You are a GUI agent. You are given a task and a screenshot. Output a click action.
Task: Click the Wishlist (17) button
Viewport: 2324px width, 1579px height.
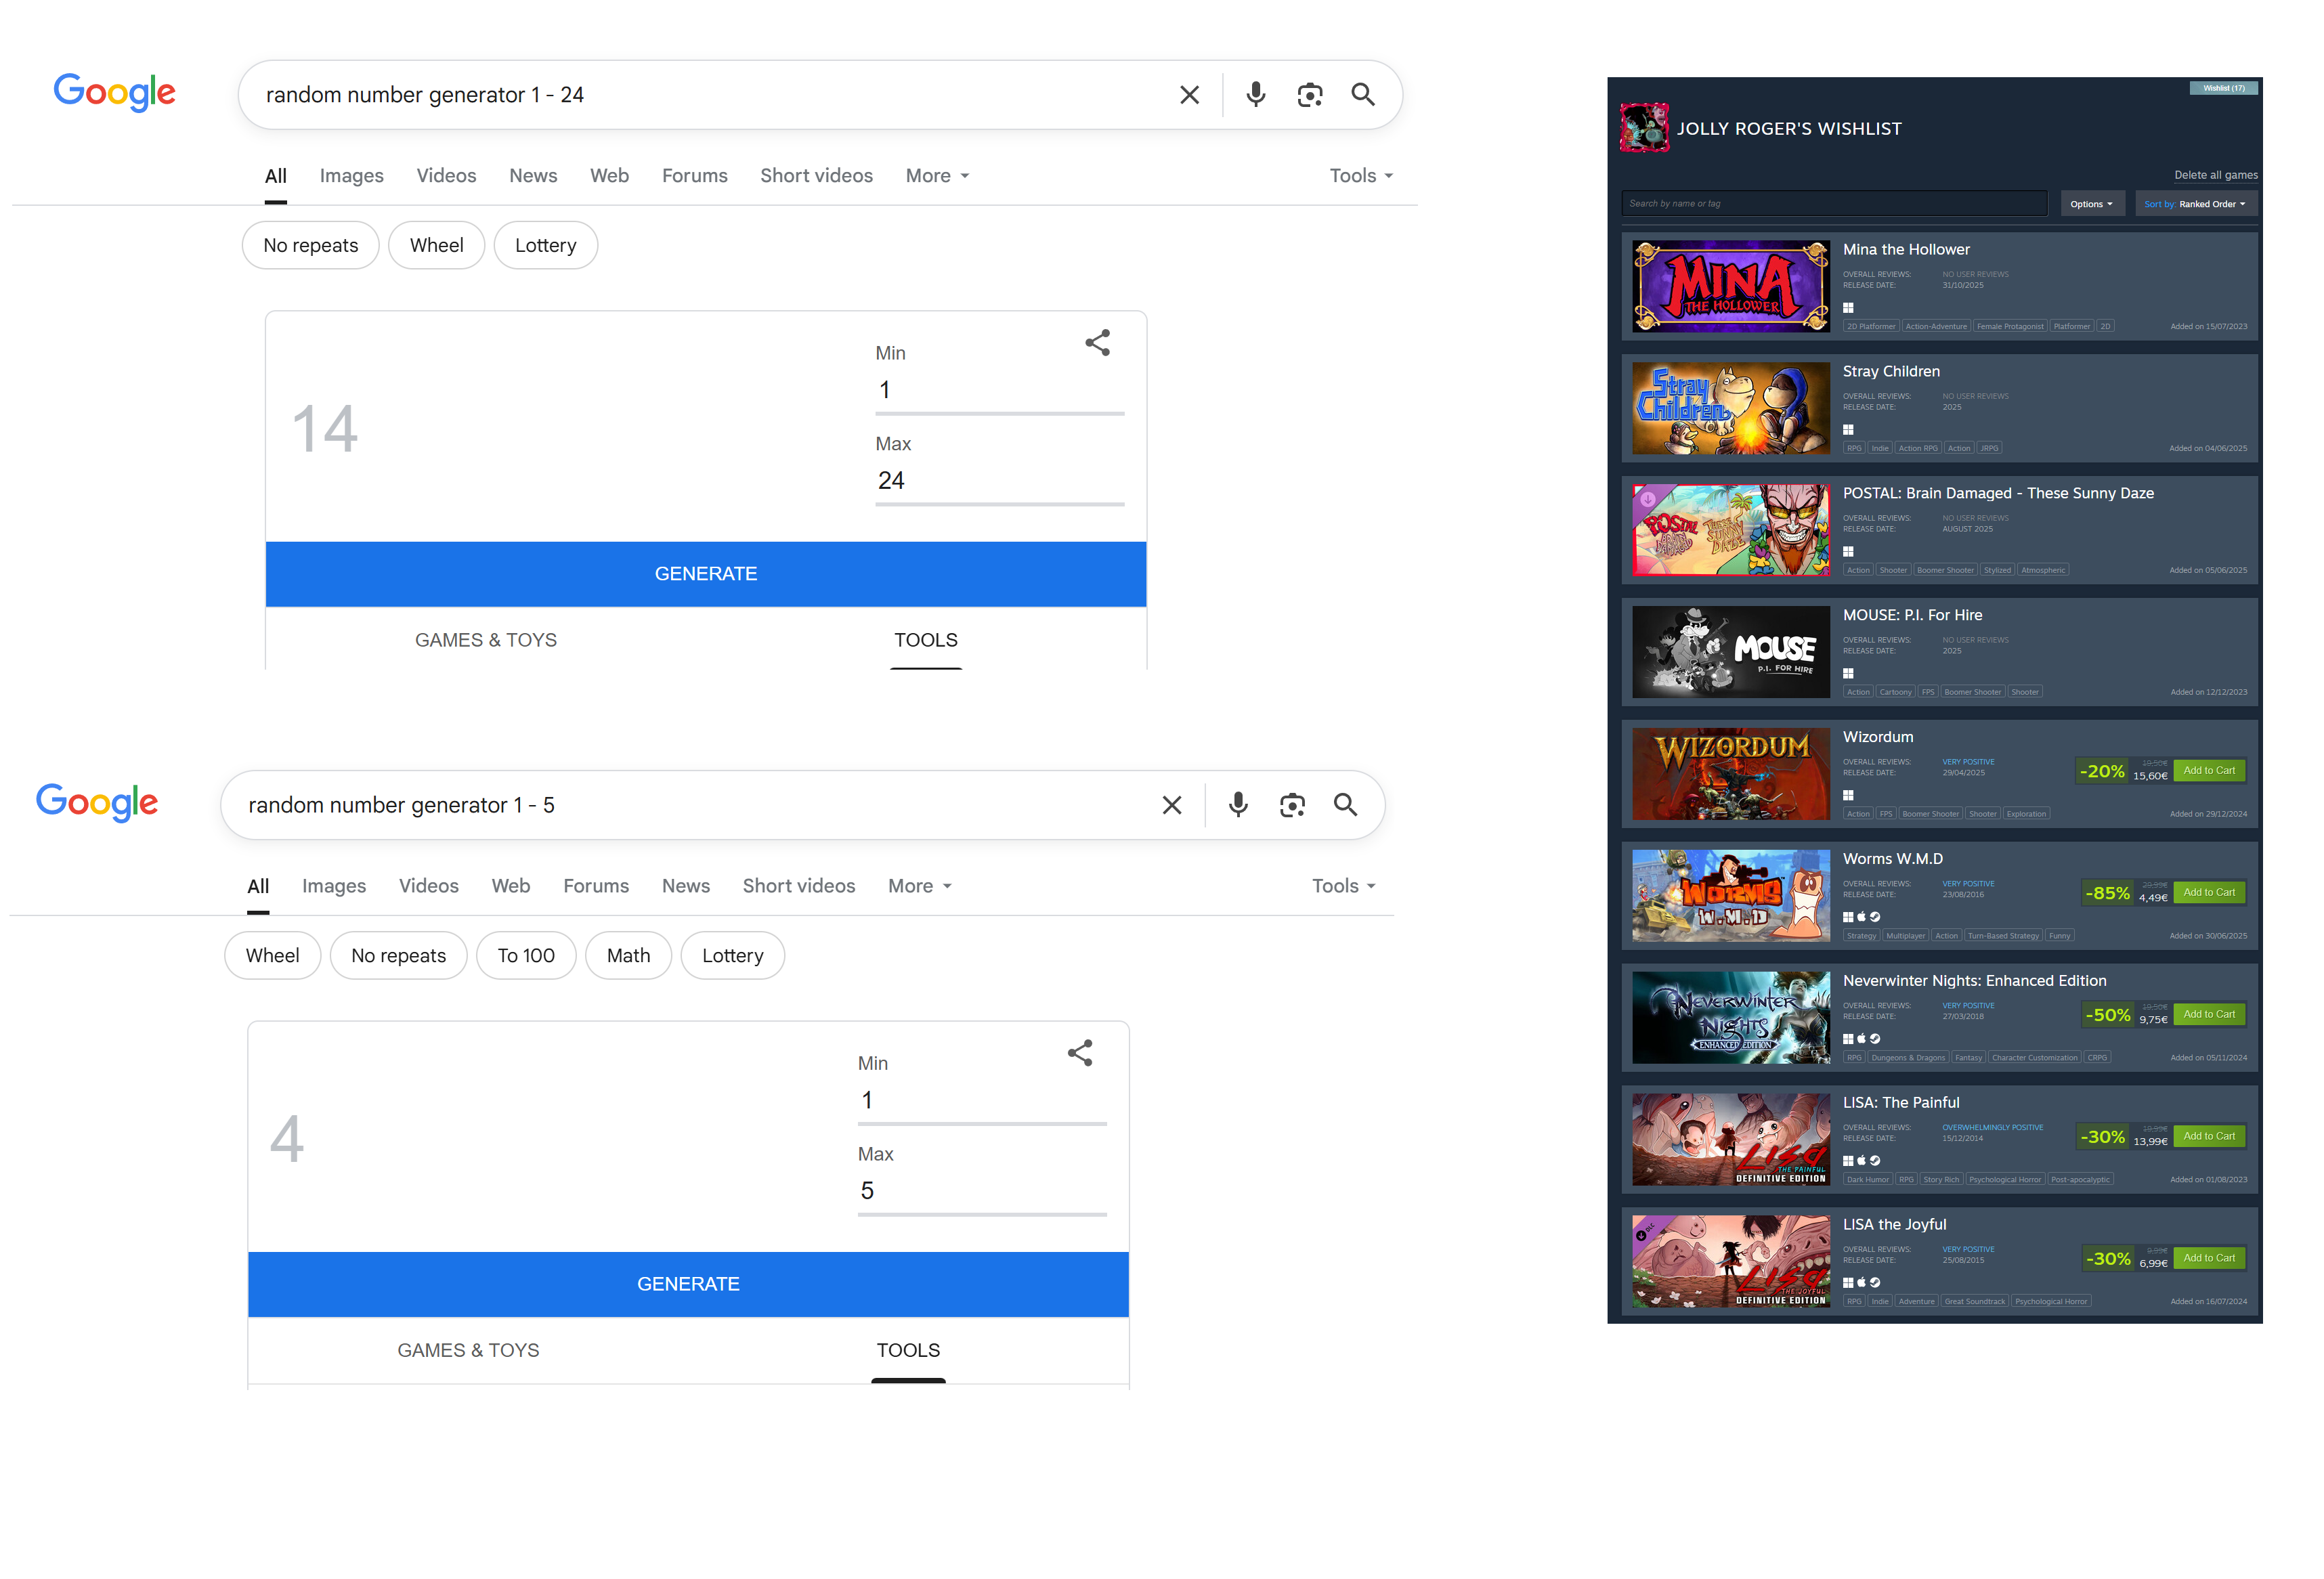2223,88
